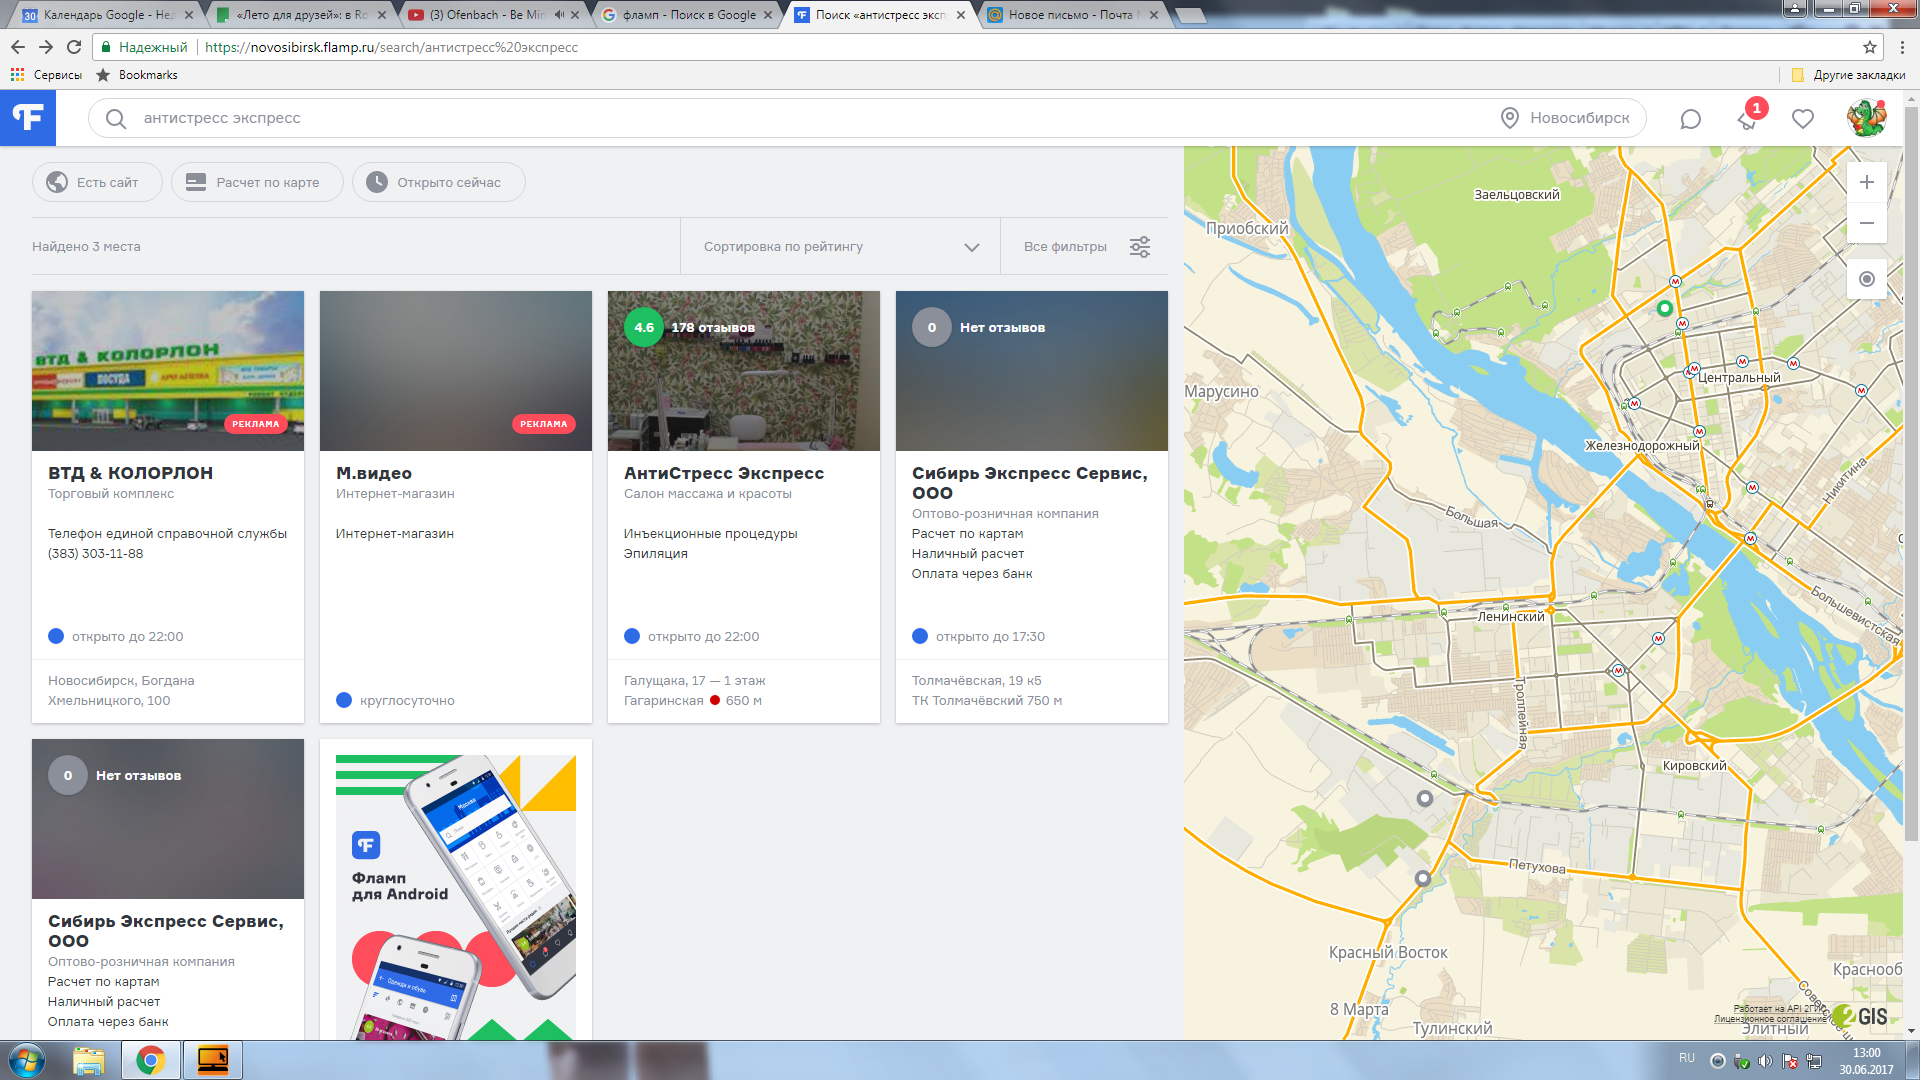Open the Сервисы apps shortcut
The height and width of the screenshot is (1080, 1920).
[46, 75]
